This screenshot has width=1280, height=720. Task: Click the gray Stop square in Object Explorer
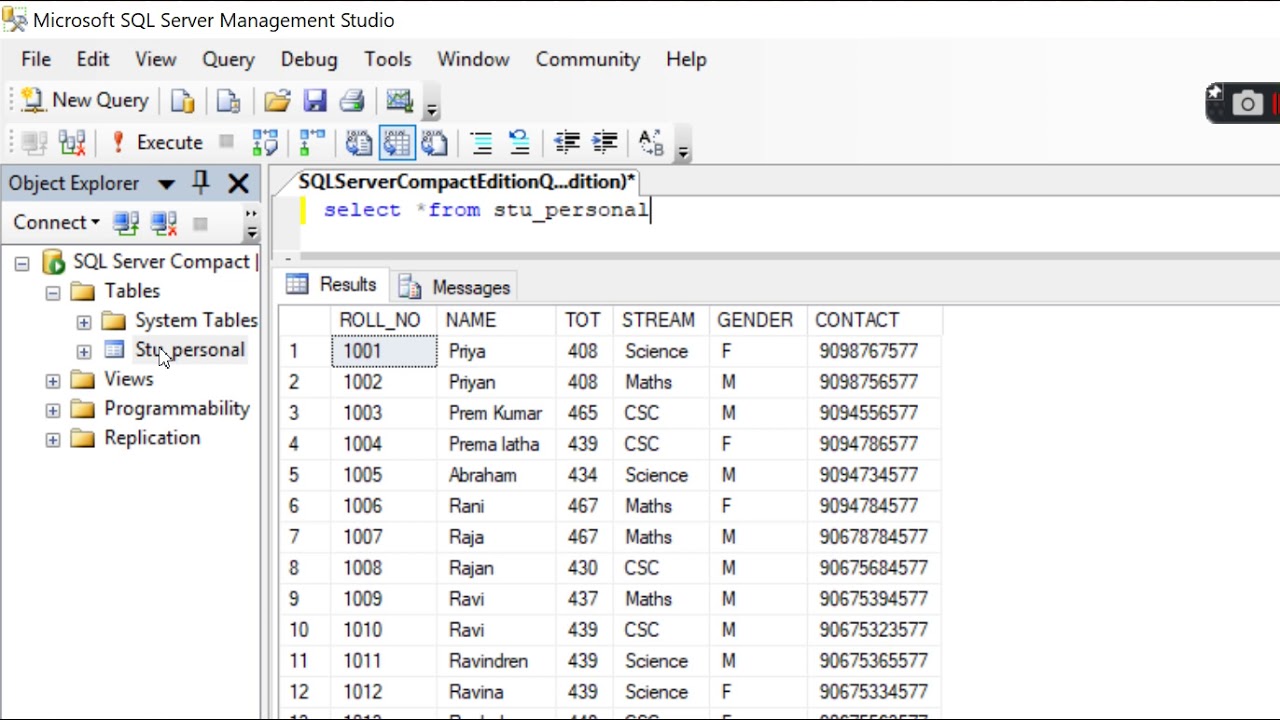(x=200, y=223)
